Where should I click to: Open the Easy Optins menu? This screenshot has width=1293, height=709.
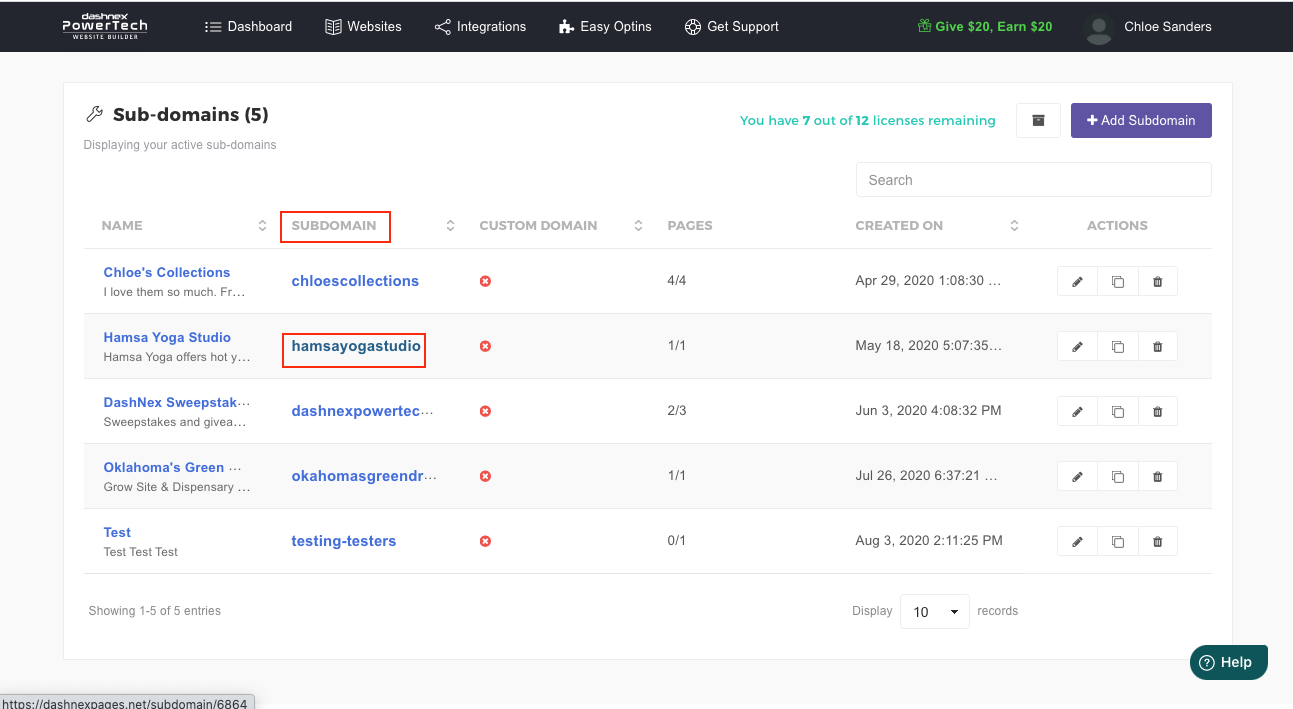(x=605, y=27)
